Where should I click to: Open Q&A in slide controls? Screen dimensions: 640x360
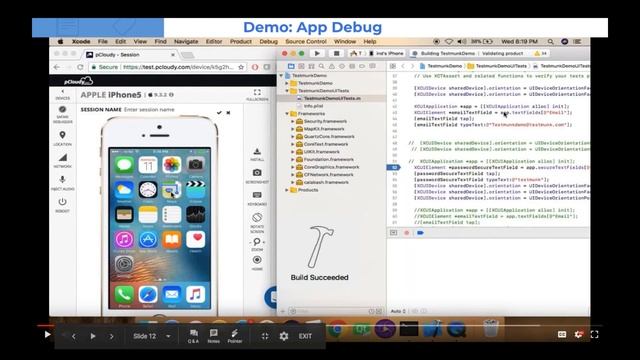click(193, 336)
